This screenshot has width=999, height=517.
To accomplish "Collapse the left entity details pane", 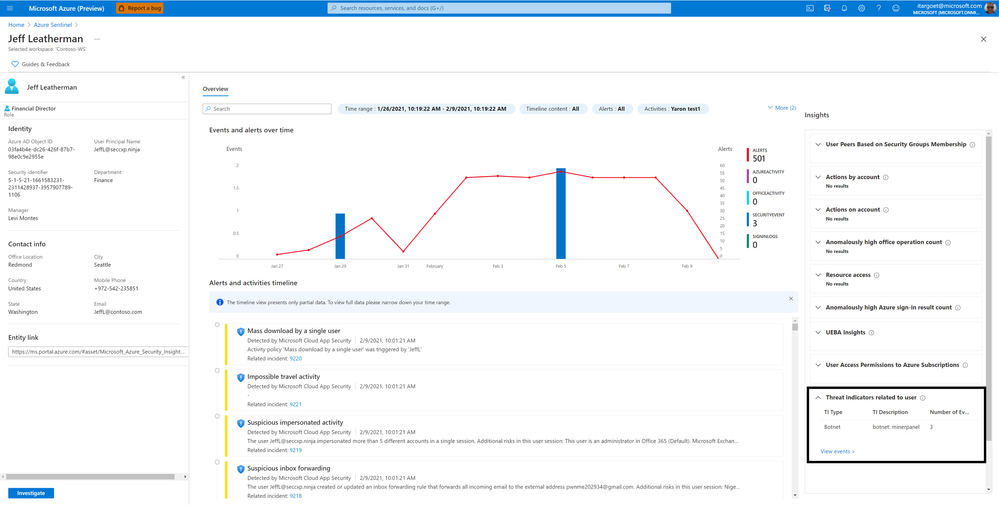I will 183,77.
